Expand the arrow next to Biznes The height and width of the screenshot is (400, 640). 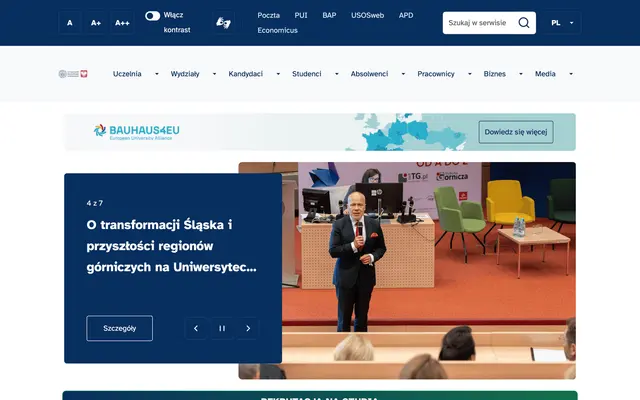tap(521, 74)
